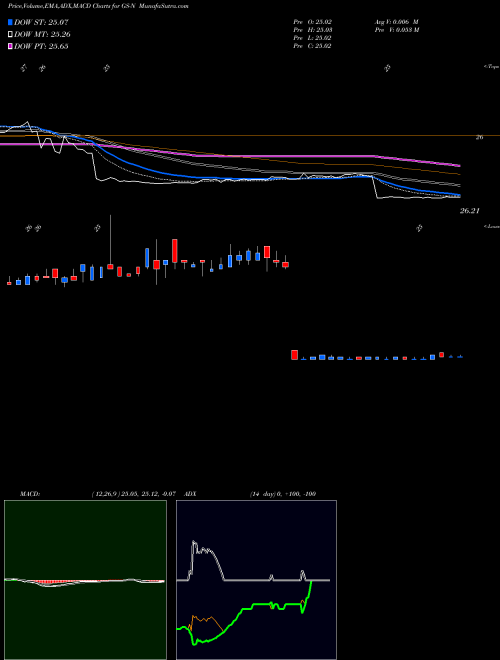Click the magenta DOW PT legend swatch
The height and width of the screenshot is (660, 500).
coord(10,46)
